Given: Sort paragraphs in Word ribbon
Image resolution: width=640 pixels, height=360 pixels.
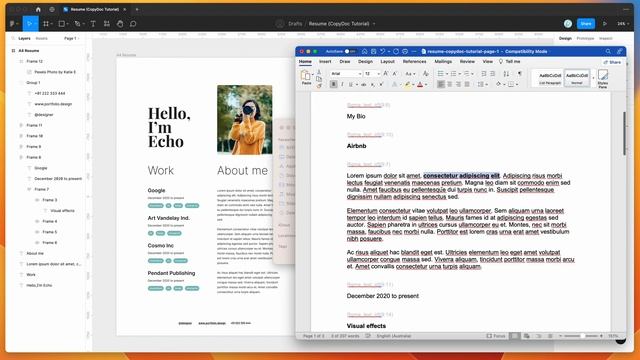Looking at the screenshot, I should [x=506, y=73].
